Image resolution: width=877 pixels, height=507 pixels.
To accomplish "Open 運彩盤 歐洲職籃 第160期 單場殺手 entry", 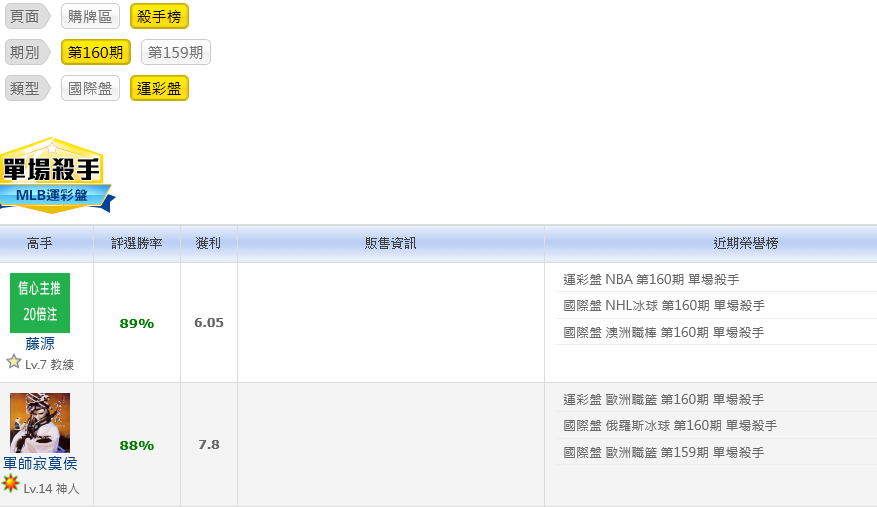I will pyautogui.click(x=663, y=400).
